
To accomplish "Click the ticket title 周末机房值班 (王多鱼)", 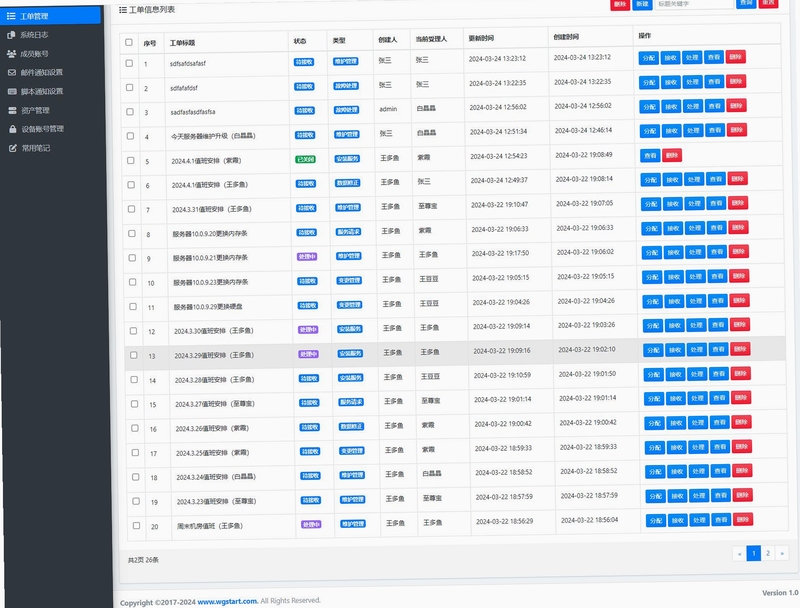I will [210, 526].
